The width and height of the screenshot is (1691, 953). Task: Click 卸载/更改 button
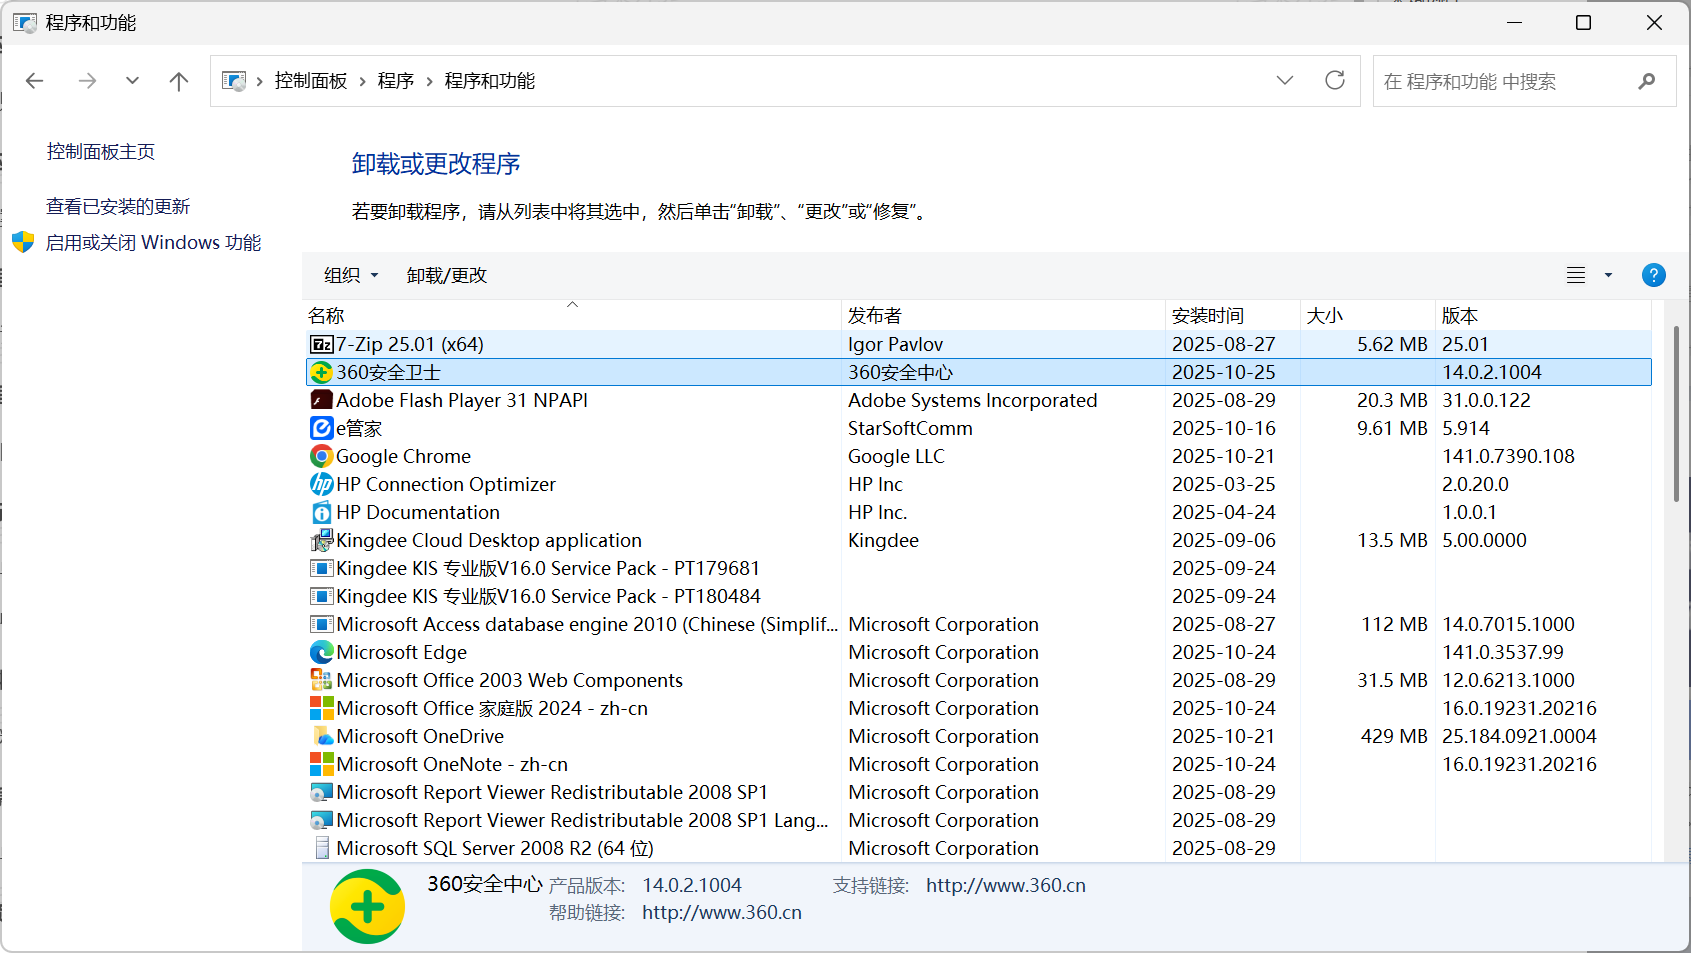[447, 275]
